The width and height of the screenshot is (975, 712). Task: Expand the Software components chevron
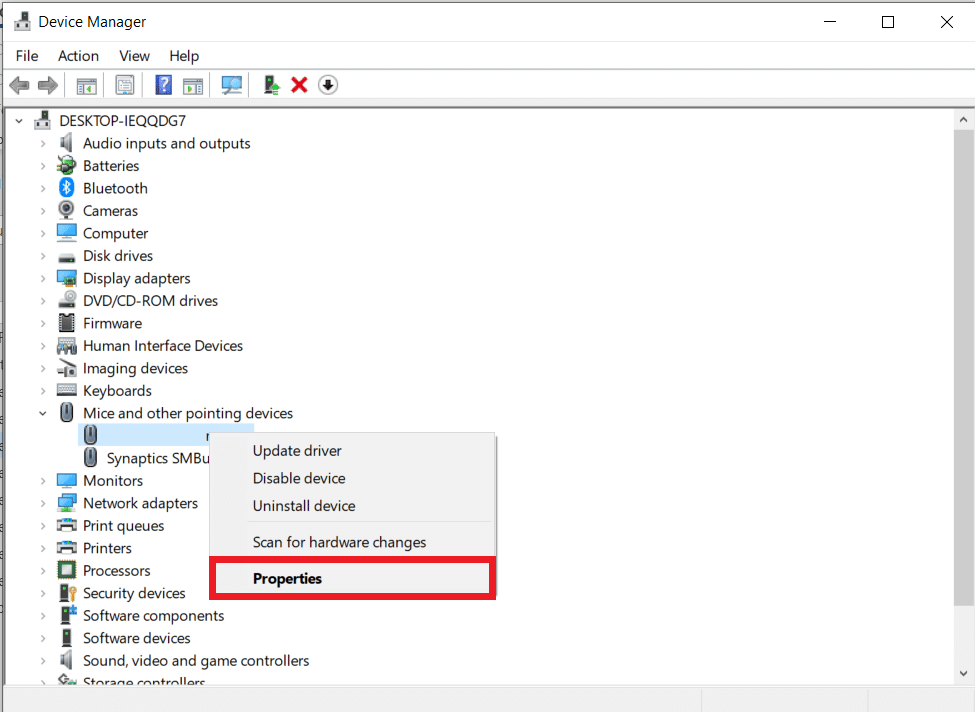coord(43,616)
